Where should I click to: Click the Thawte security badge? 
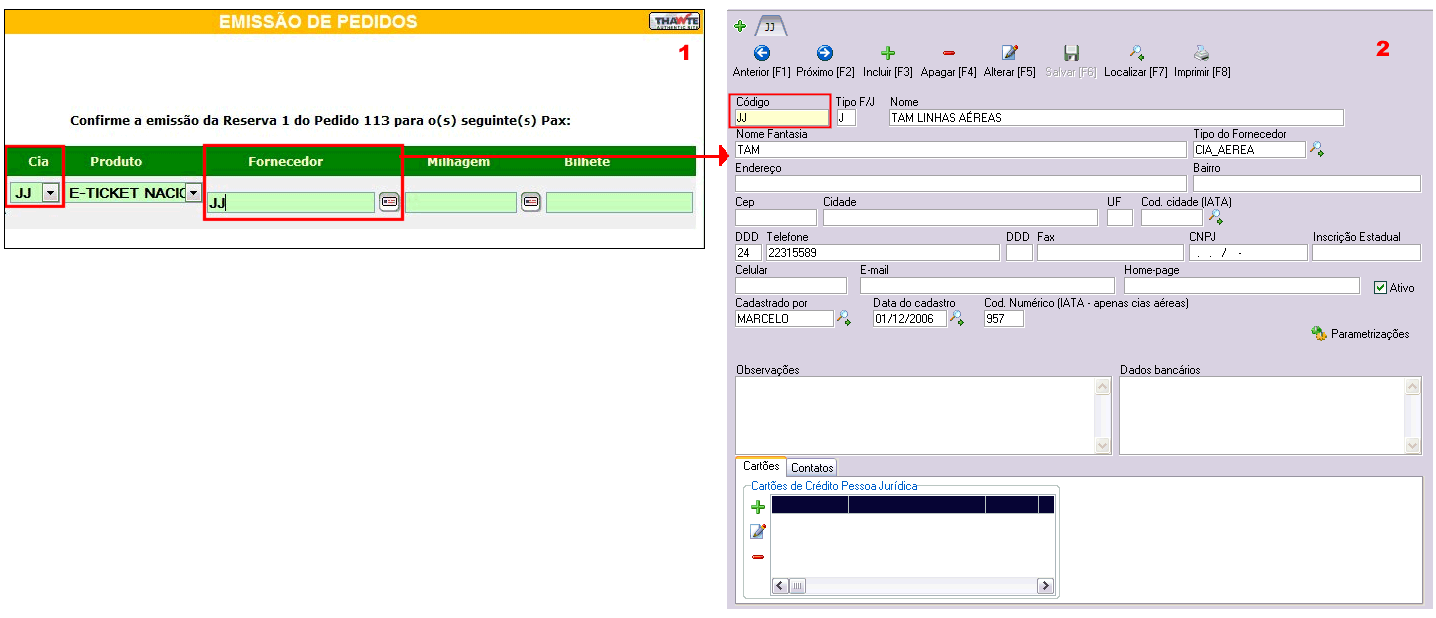(x=674, y=21)
